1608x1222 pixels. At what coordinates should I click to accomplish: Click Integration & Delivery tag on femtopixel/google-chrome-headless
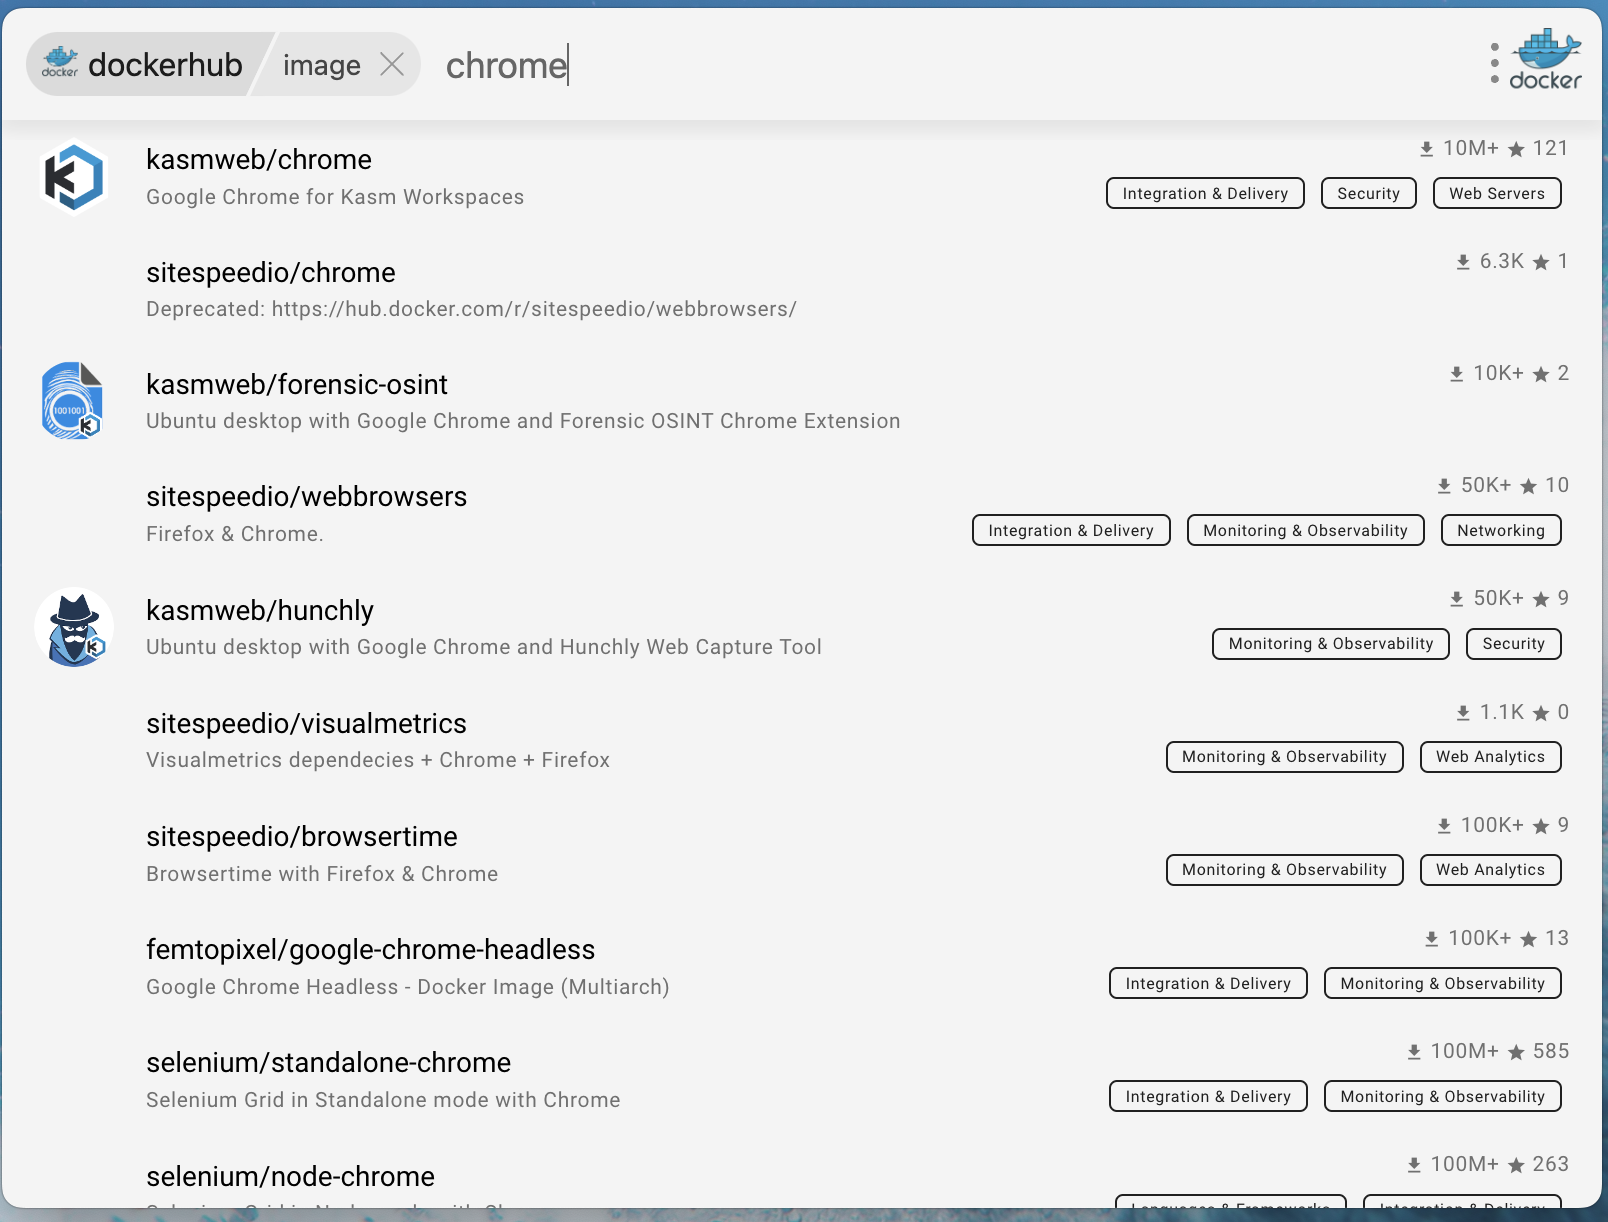click(1208, 983)
